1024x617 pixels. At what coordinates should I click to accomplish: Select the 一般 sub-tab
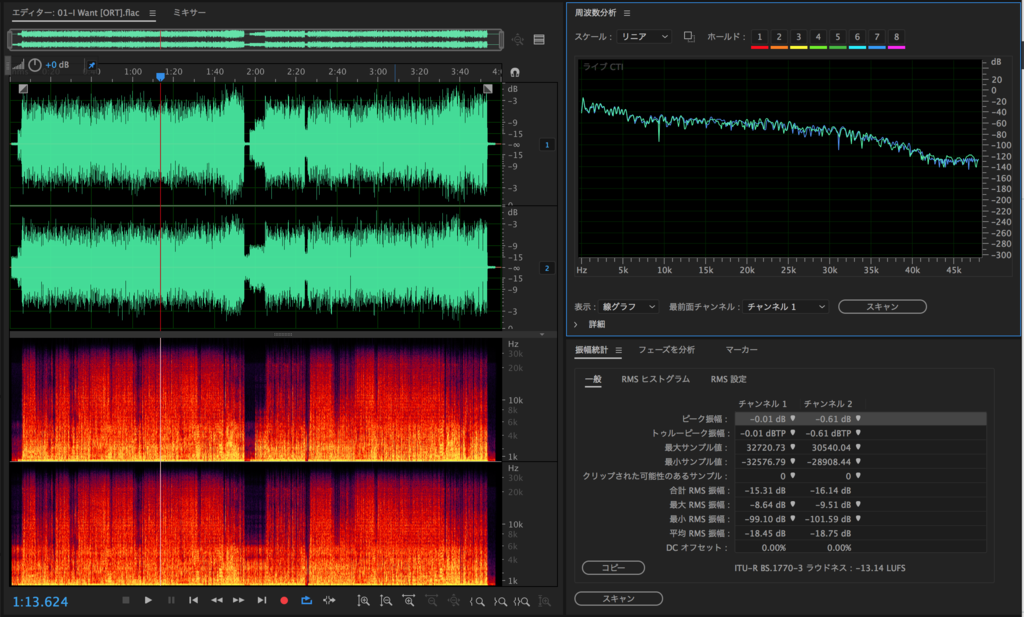point(593,379)
